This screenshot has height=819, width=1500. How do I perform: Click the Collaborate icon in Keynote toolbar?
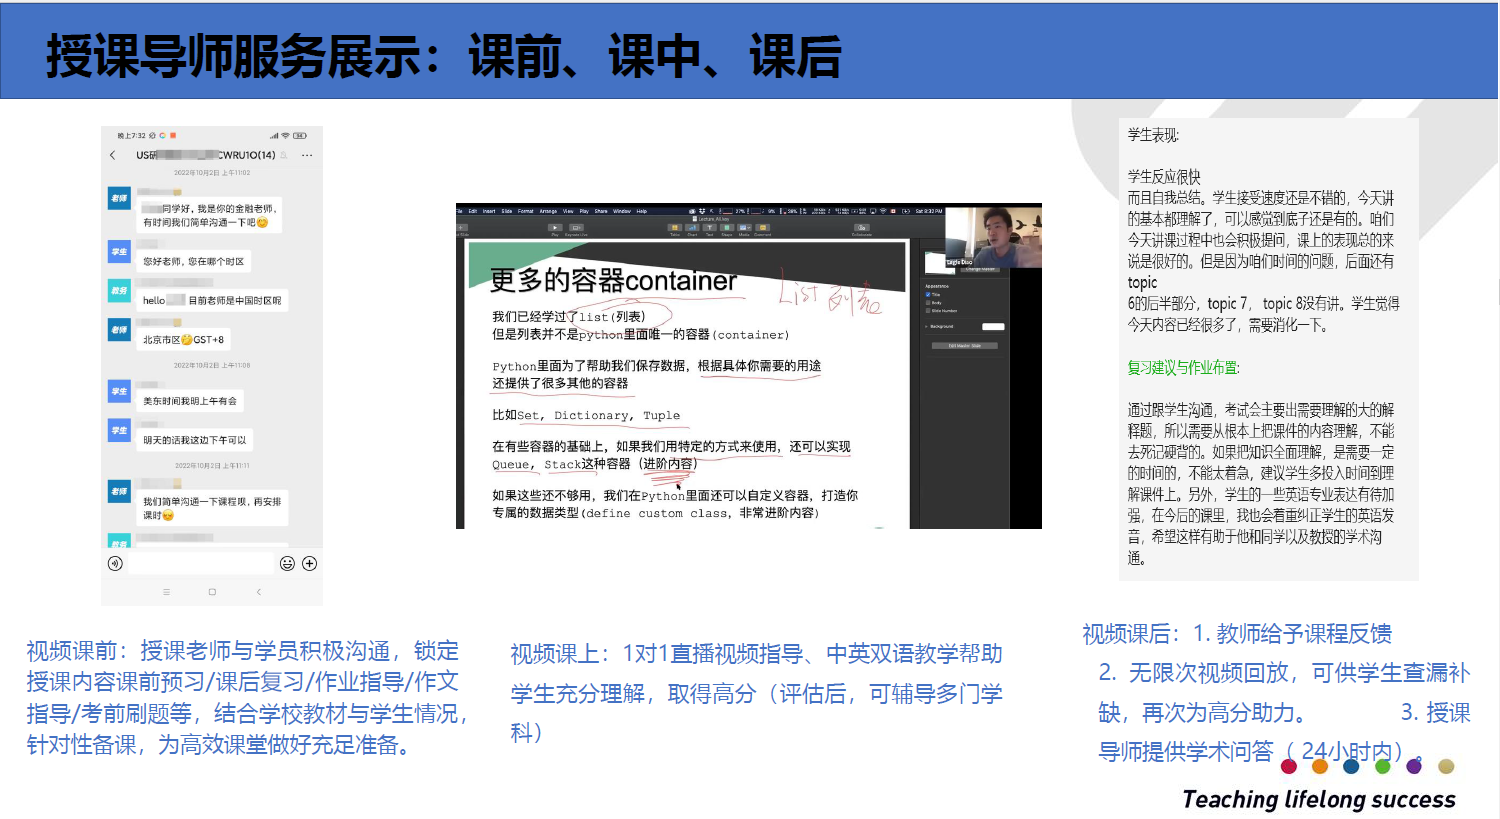(x=861, y=228)
